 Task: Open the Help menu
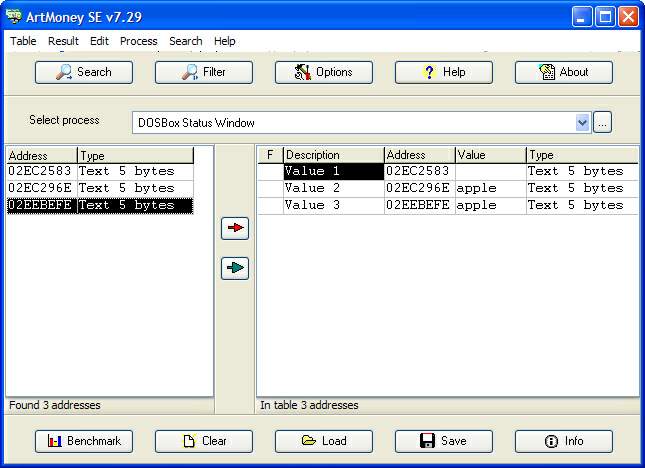pos(225,41)
